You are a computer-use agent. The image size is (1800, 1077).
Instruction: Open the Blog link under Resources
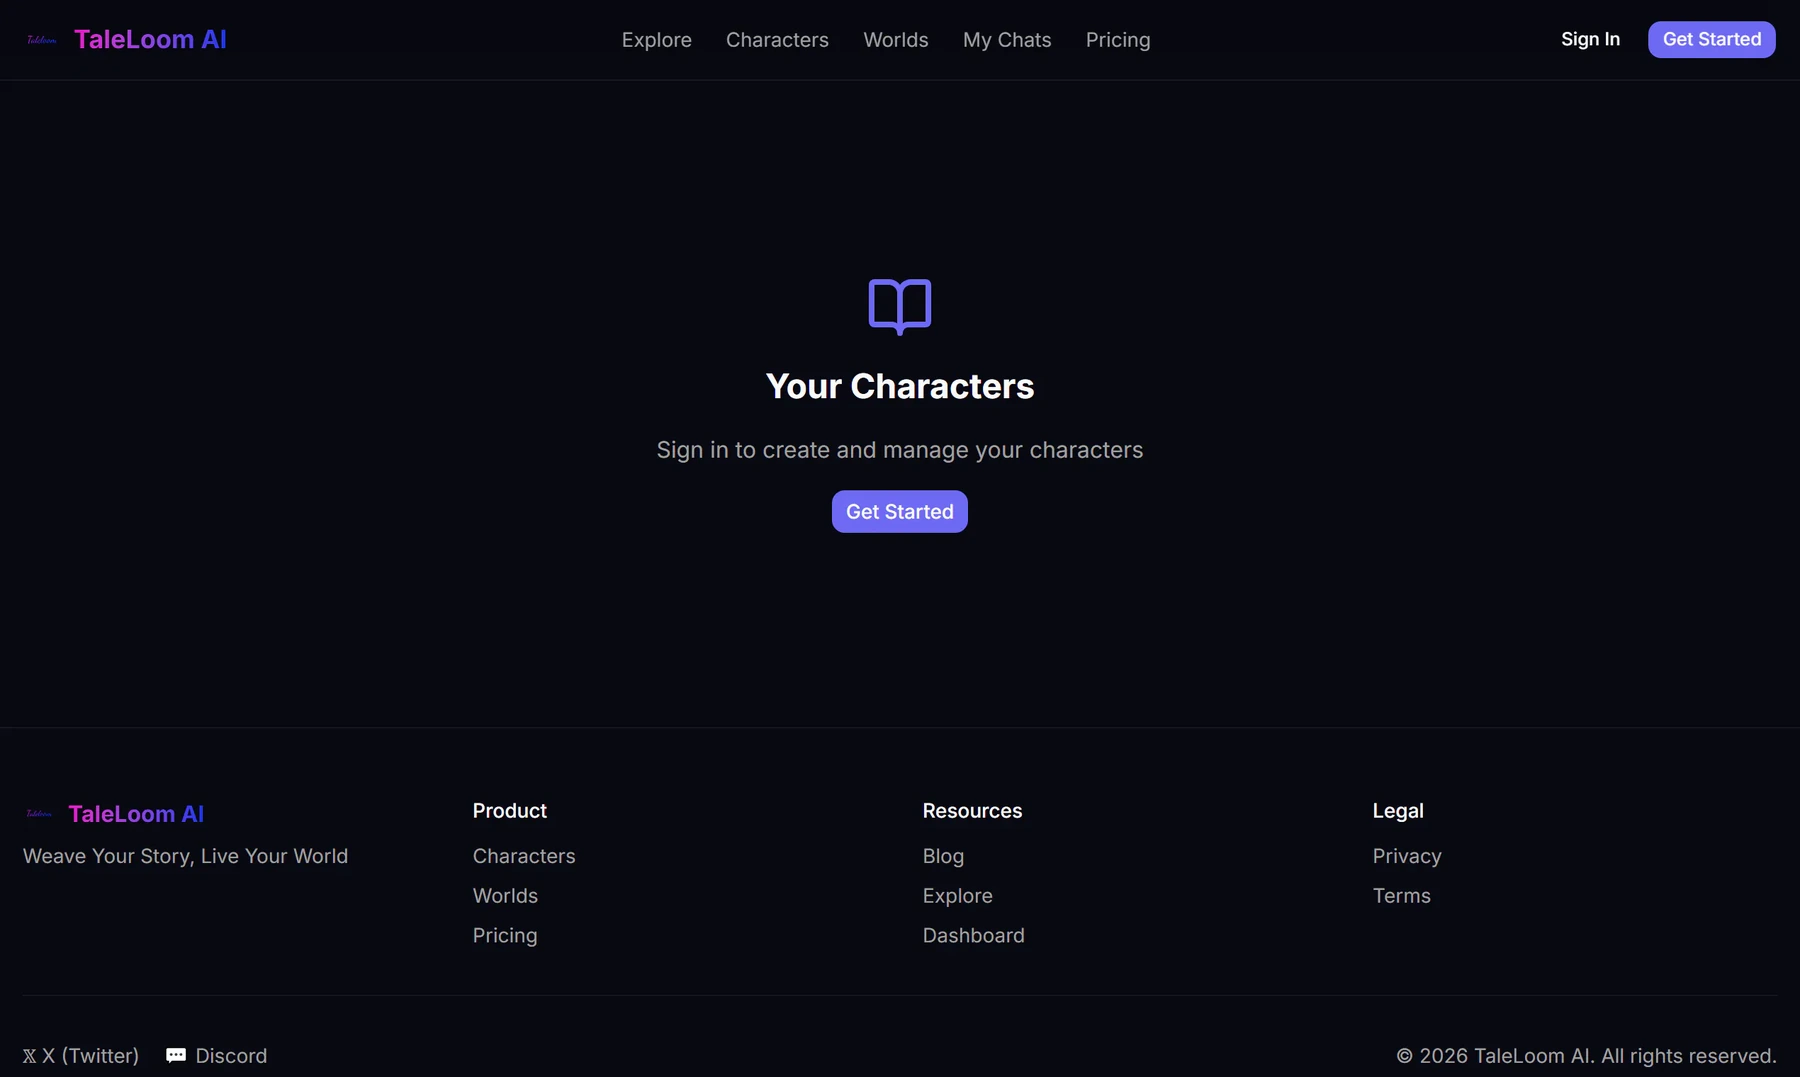tap(943, 856)
